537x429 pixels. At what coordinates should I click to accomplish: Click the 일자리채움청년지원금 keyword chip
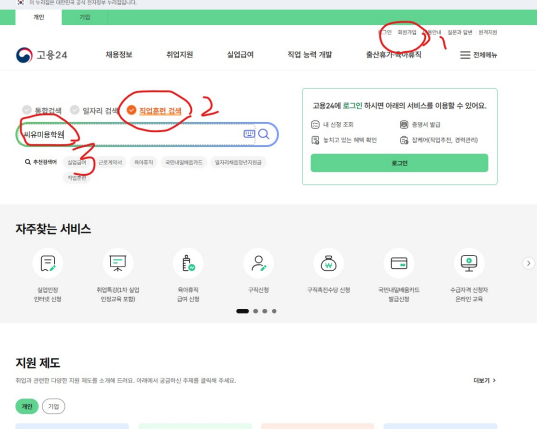point(238,162)
